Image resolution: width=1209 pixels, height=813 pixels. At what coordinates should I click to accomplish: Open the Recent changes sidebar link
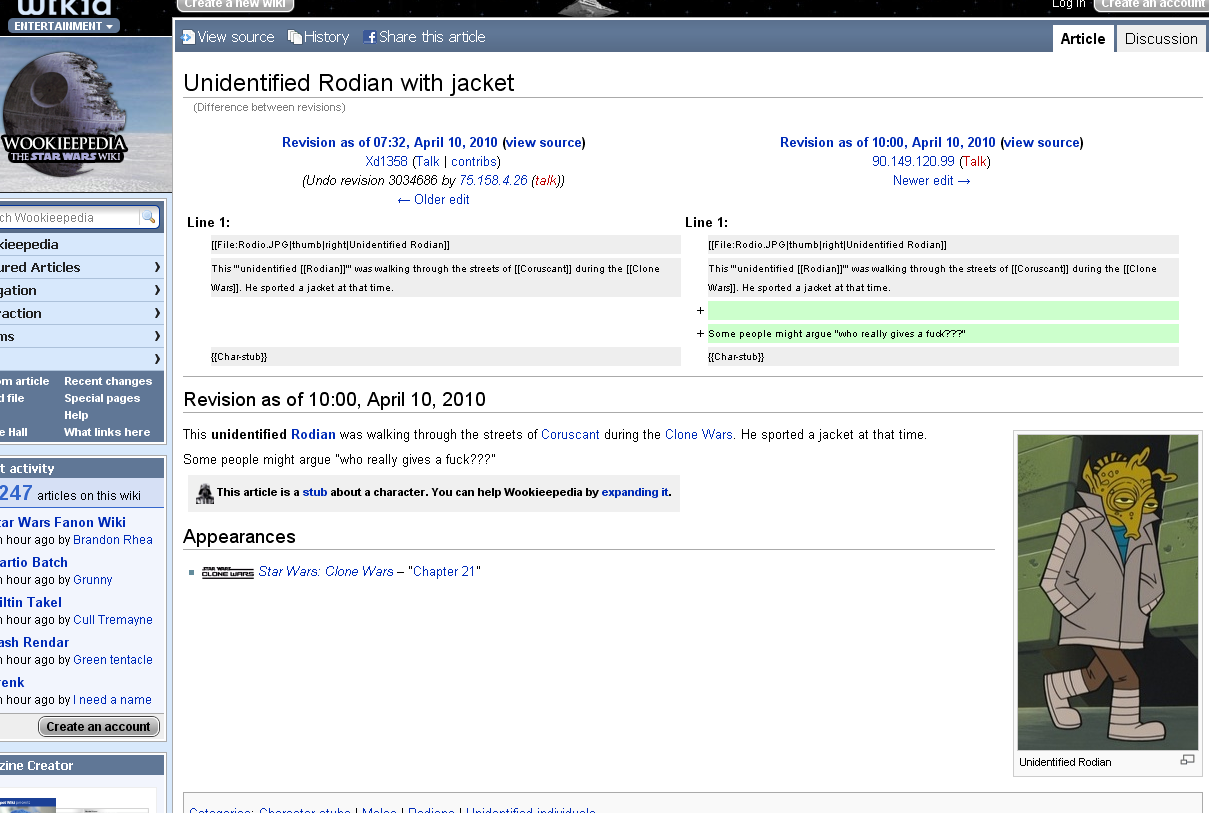click(108, 381)
